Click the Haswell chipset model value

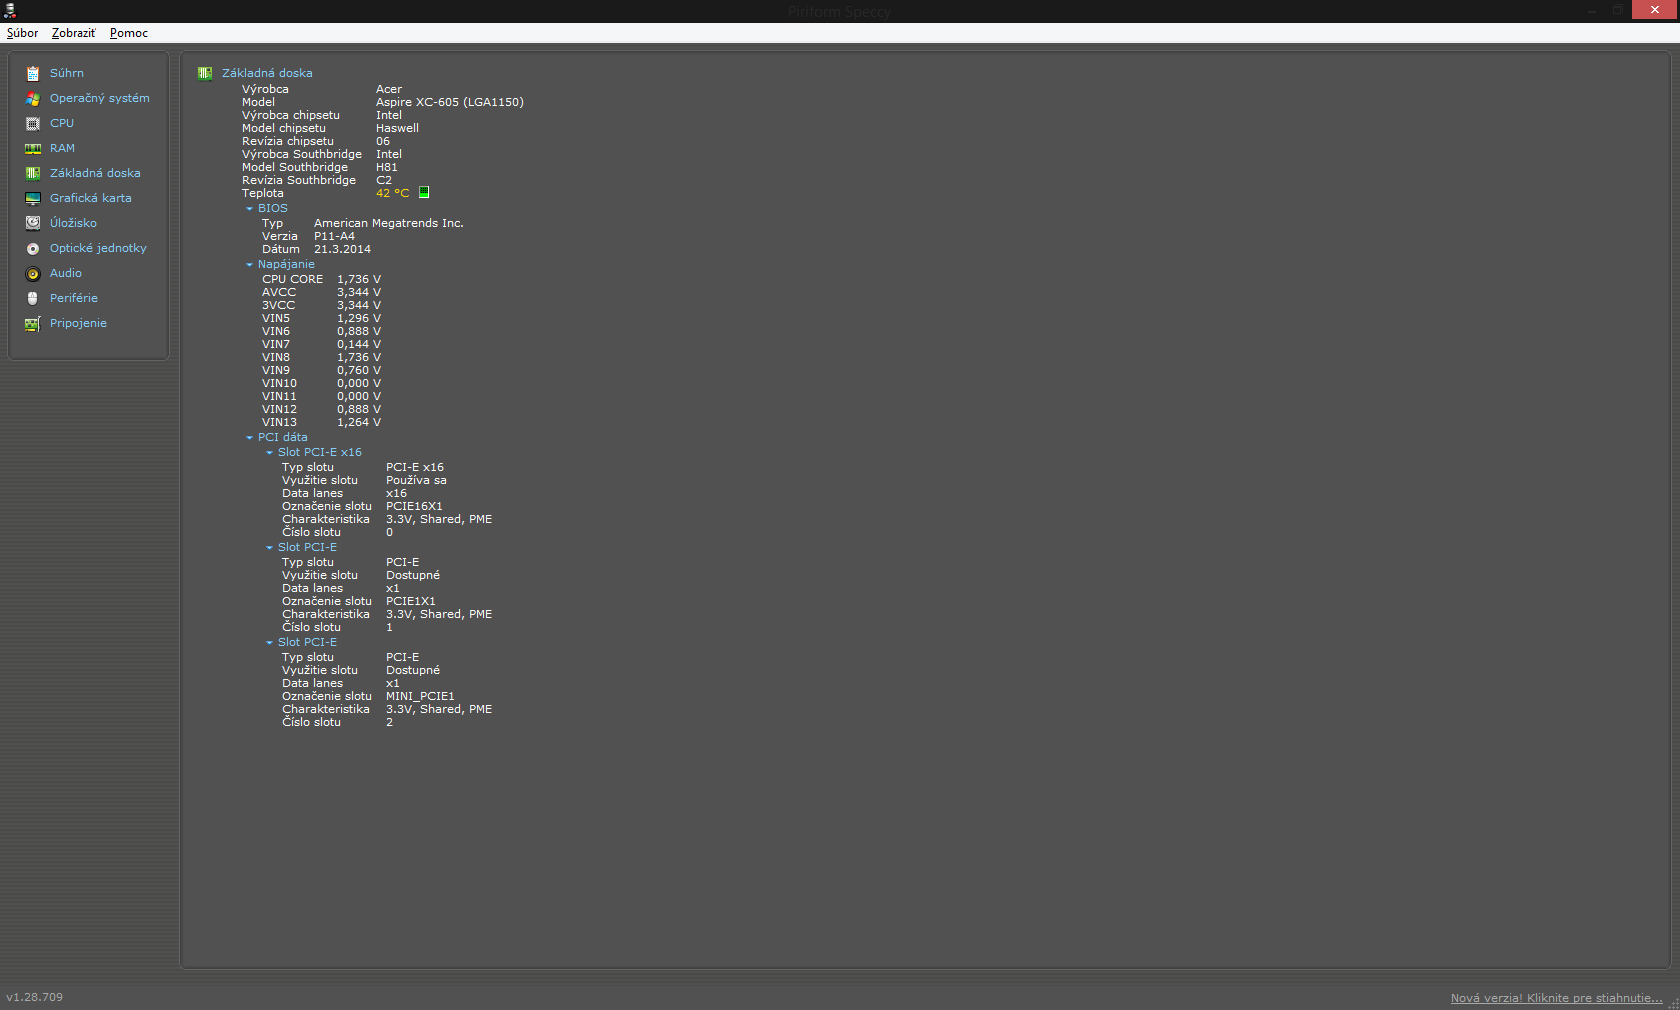pos(397,128)
